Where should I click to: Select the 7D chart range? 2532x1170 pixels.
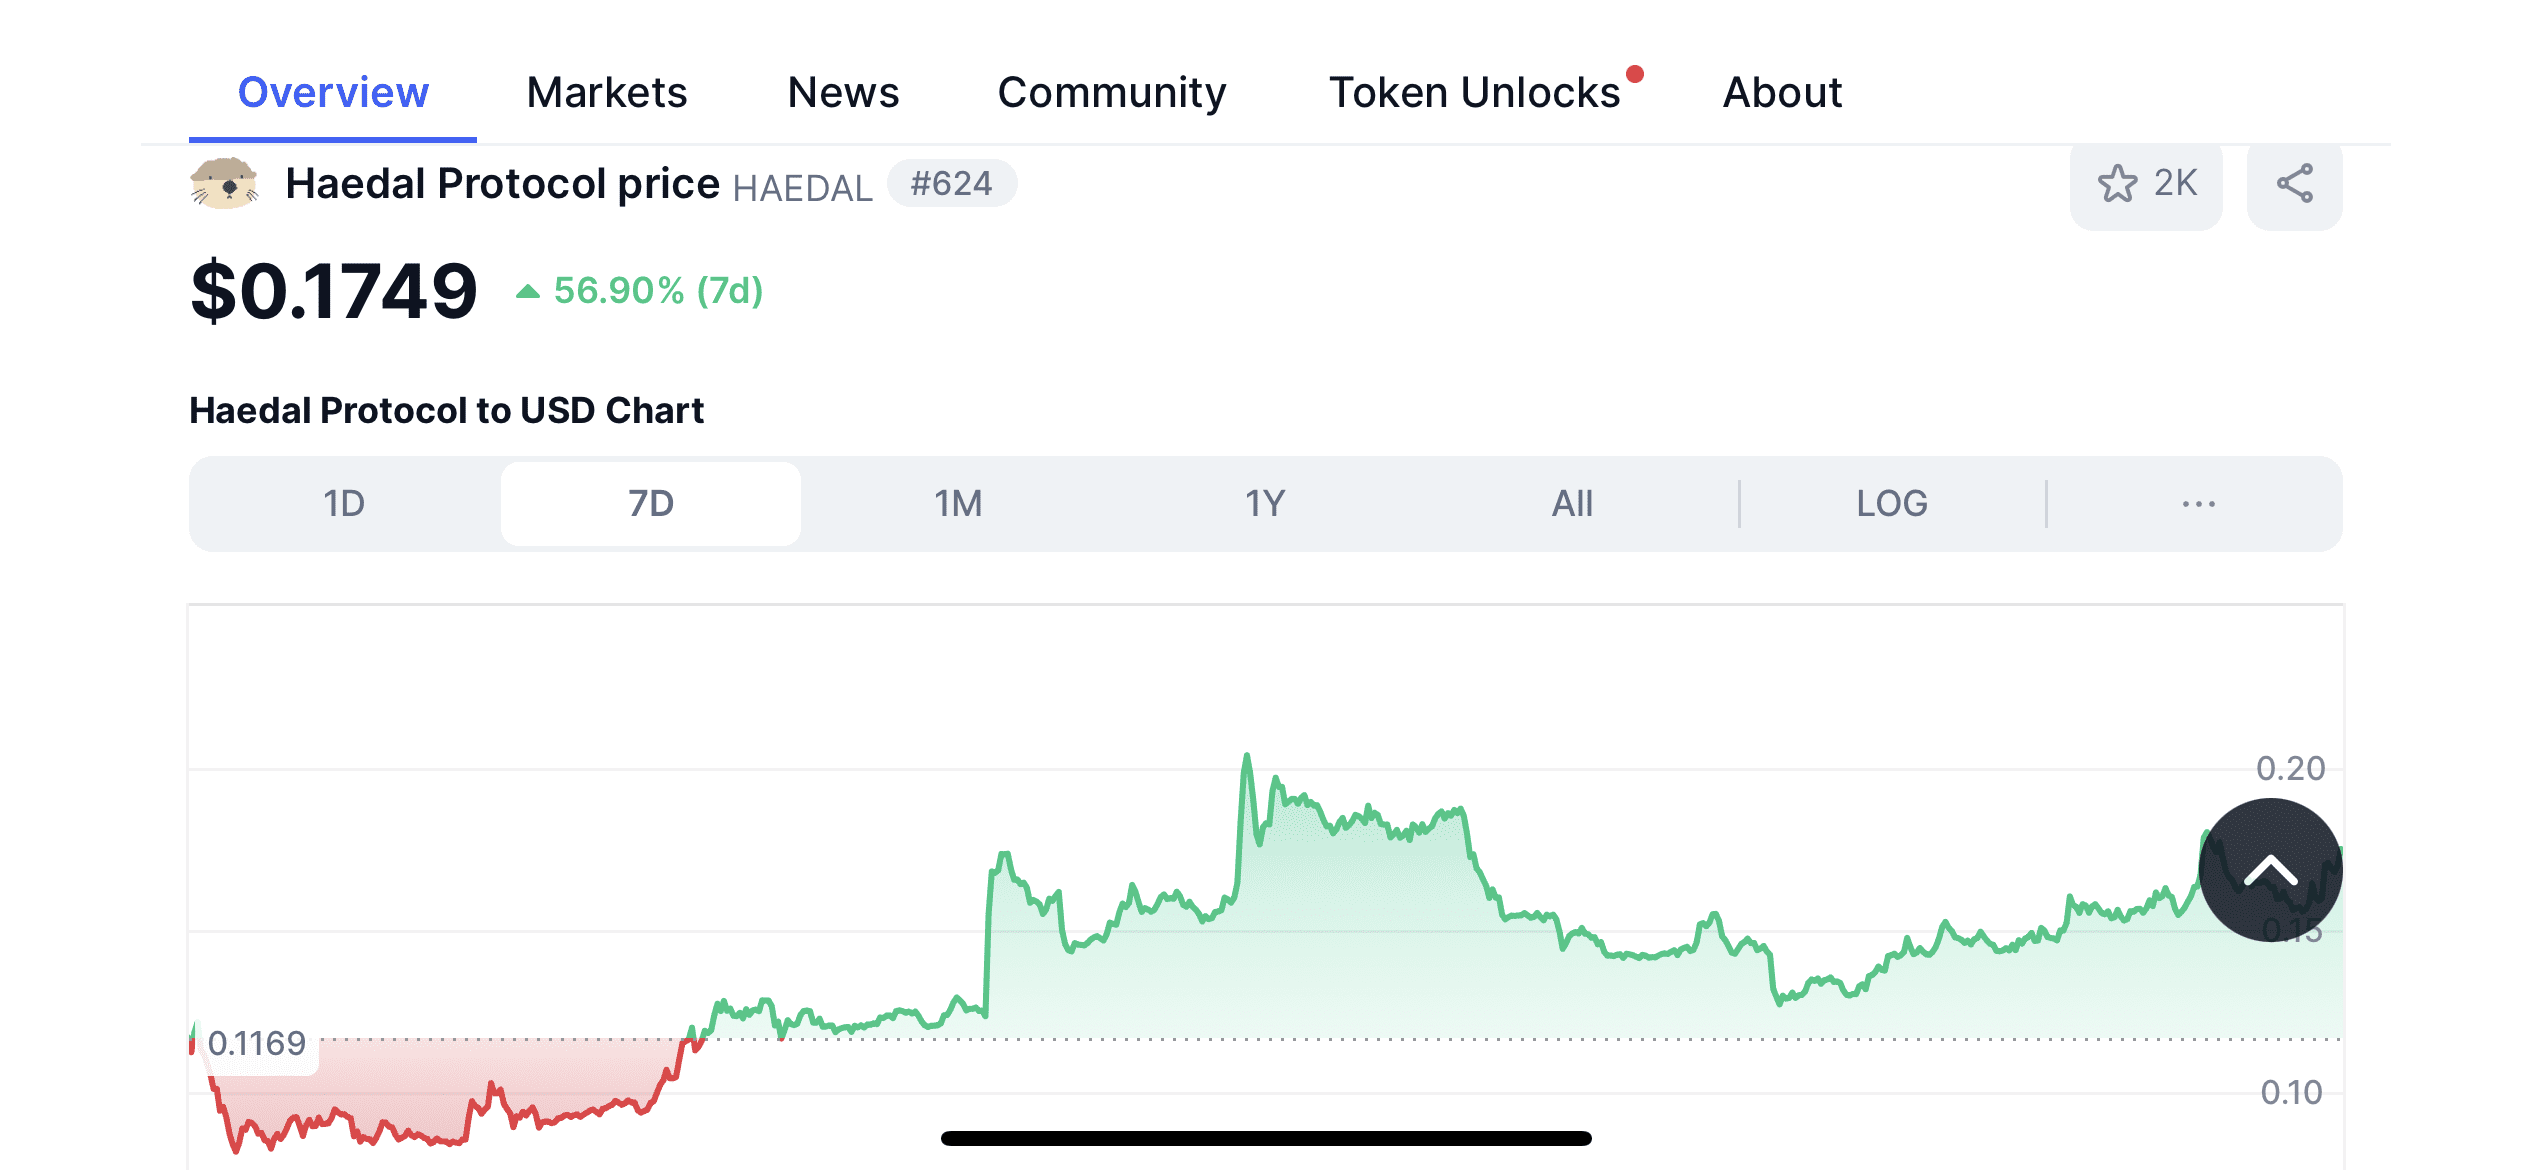pyautogui.click(x=651, y=504)
